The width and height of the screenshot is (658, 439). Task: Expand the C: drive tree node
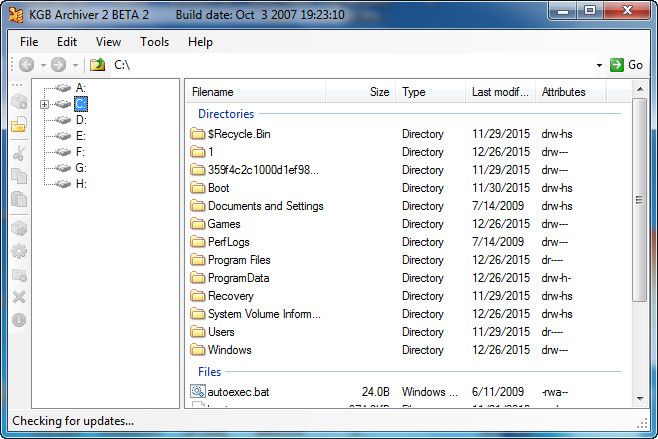(x=44, y=104)
